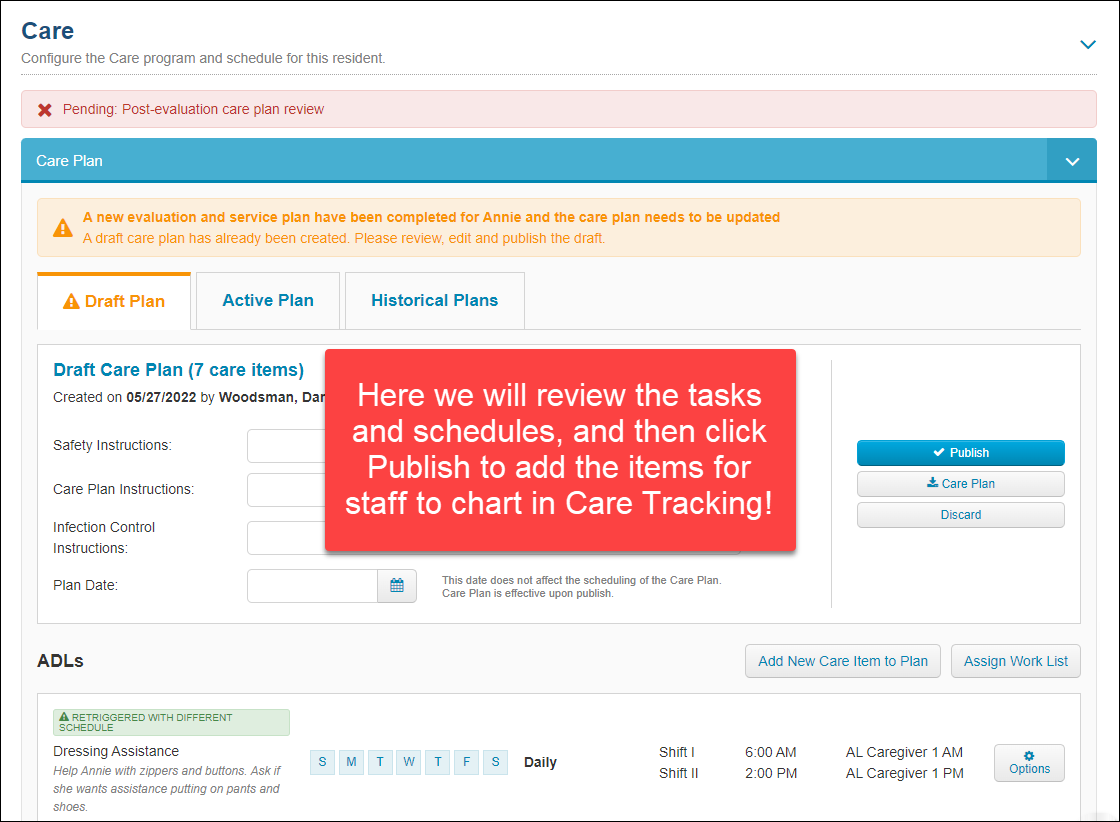Click the Care Plan Instructions field
The image size is (1120, 822).
[286, 490]
